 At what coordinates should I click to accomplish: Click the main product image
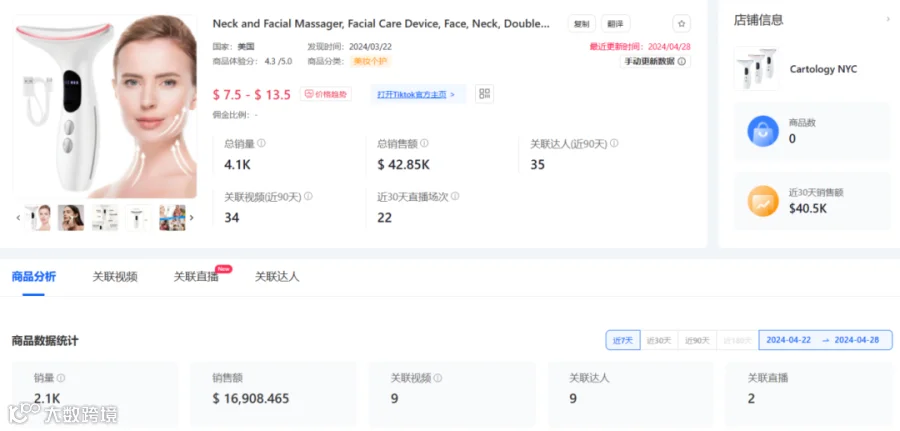pos(105,107)
